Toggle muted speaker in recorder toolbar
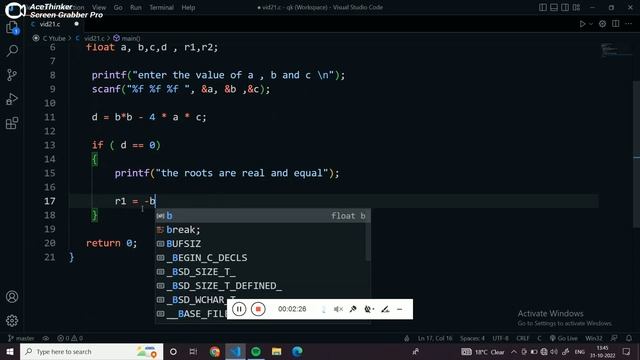Screen dimensions: 640x360 (x=338, y=309)
